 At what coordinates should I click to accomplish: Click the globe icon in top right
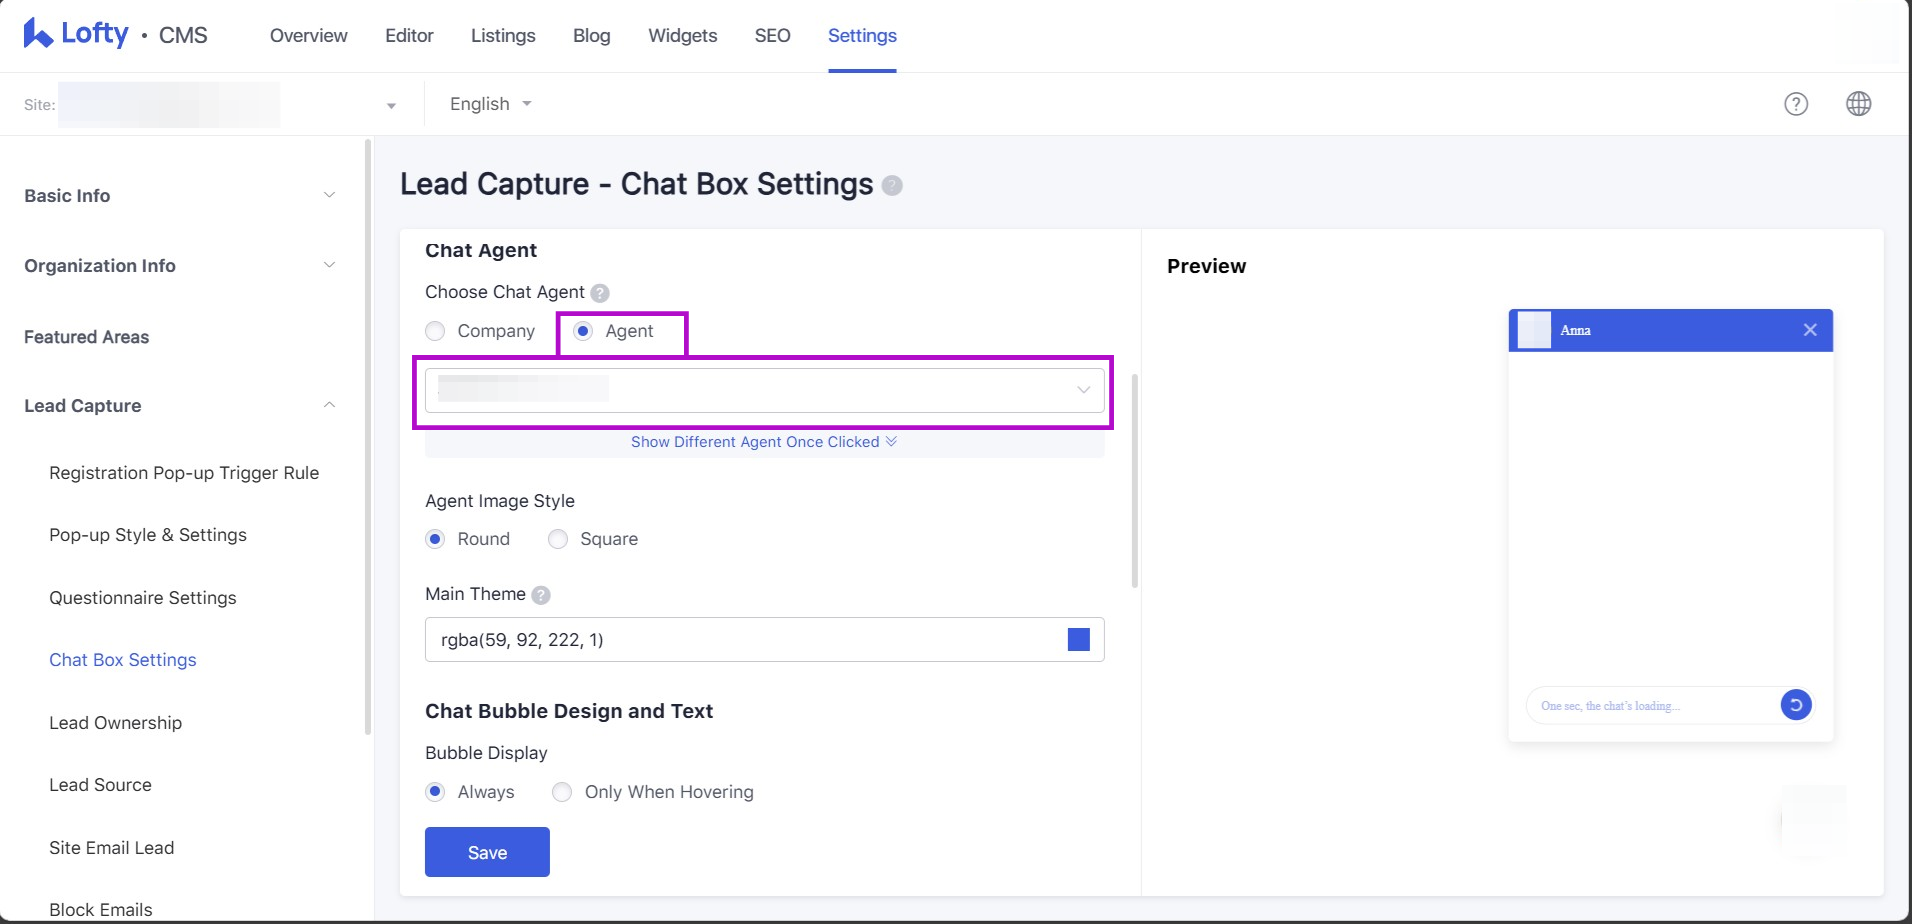point(1858,104)
